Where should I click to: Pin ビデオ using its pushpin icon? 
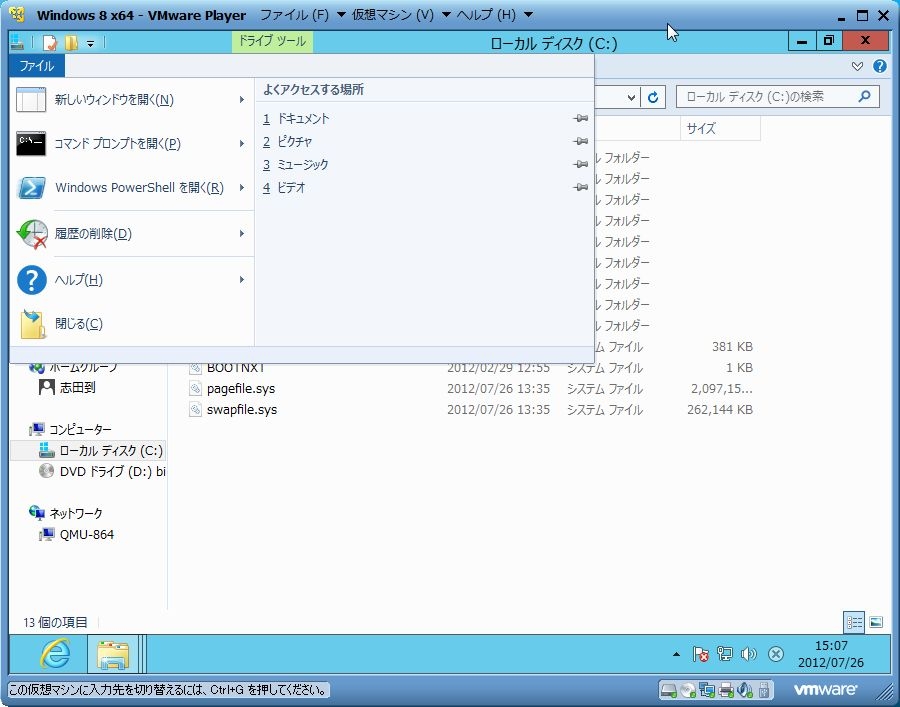[x=580, y=187]
